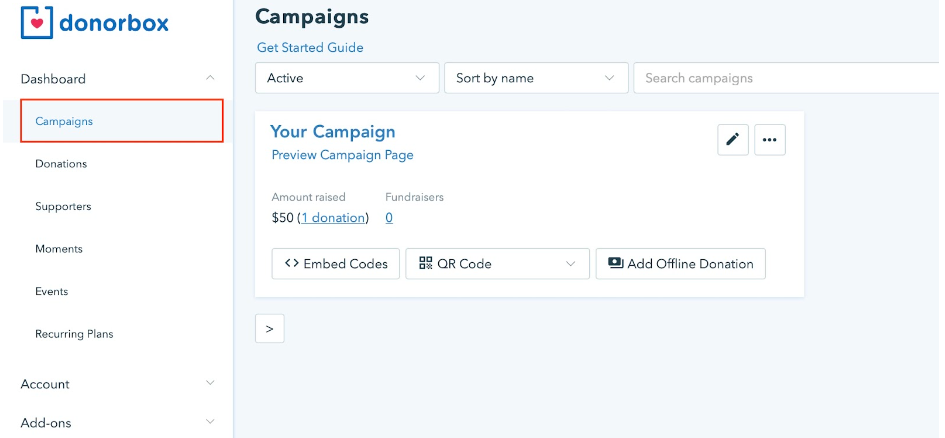Click the pencil edit campaign icon
This screenshot has width=945, height=438.
(x=733, y=140)
